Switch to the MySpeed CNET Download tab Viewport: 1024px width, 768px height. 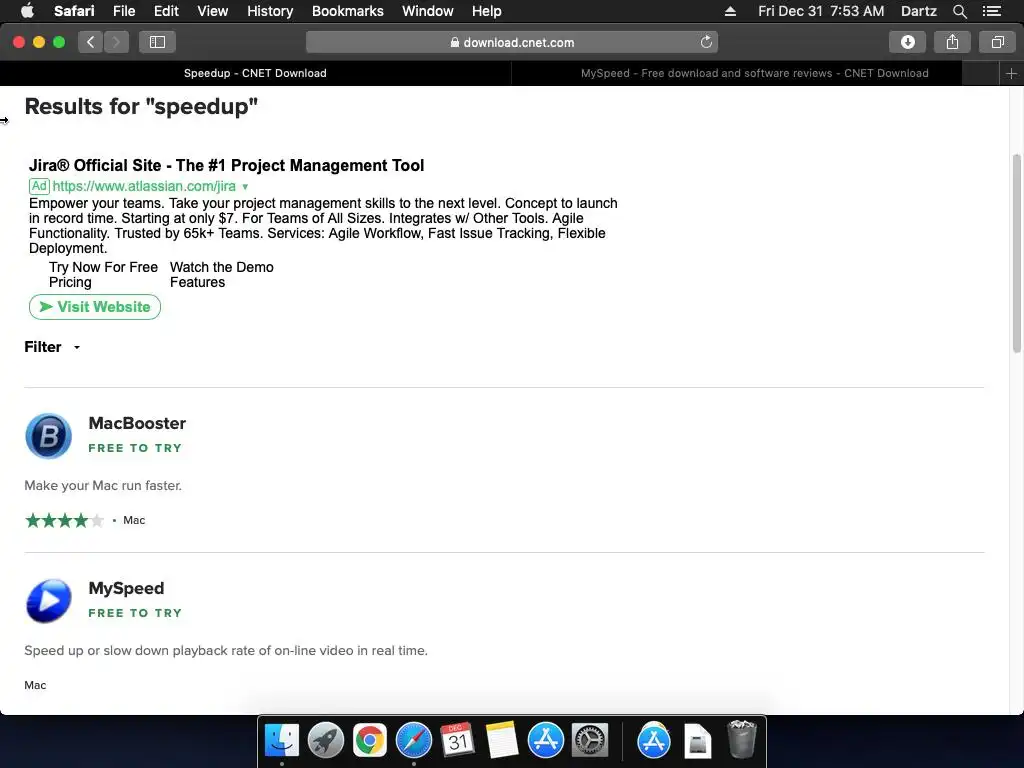(754, 73)
